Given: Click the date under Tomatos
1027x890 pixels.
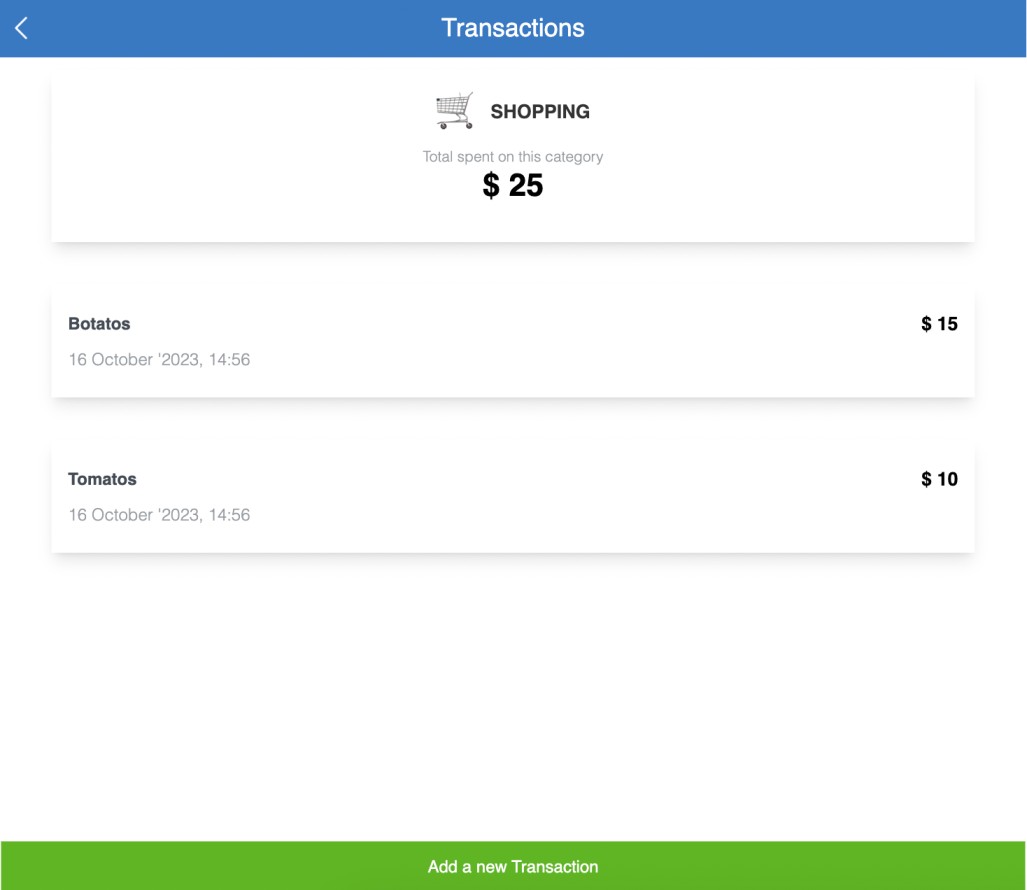Looking at the screenshot, I should 159,515.
